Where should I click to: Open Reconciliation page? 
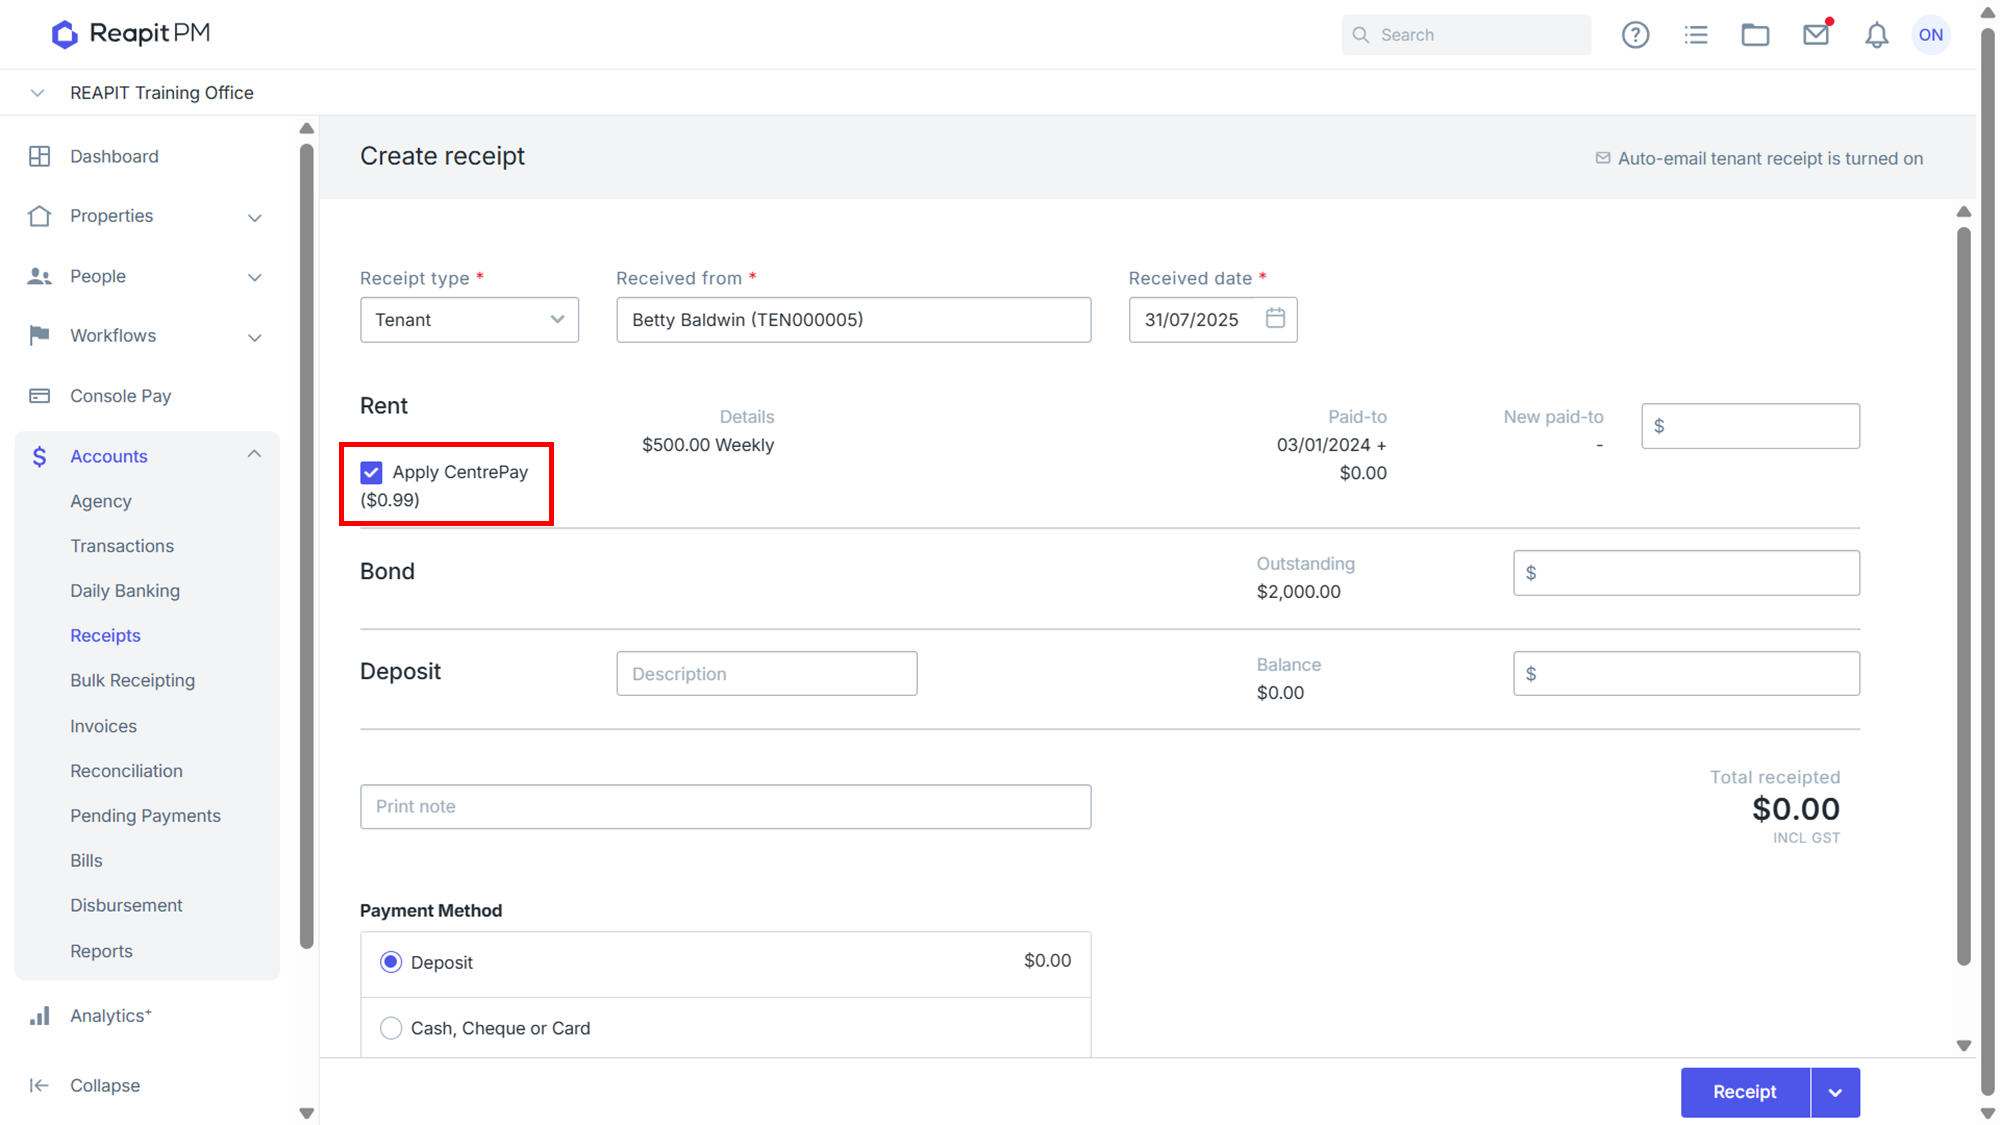(126, 771)
